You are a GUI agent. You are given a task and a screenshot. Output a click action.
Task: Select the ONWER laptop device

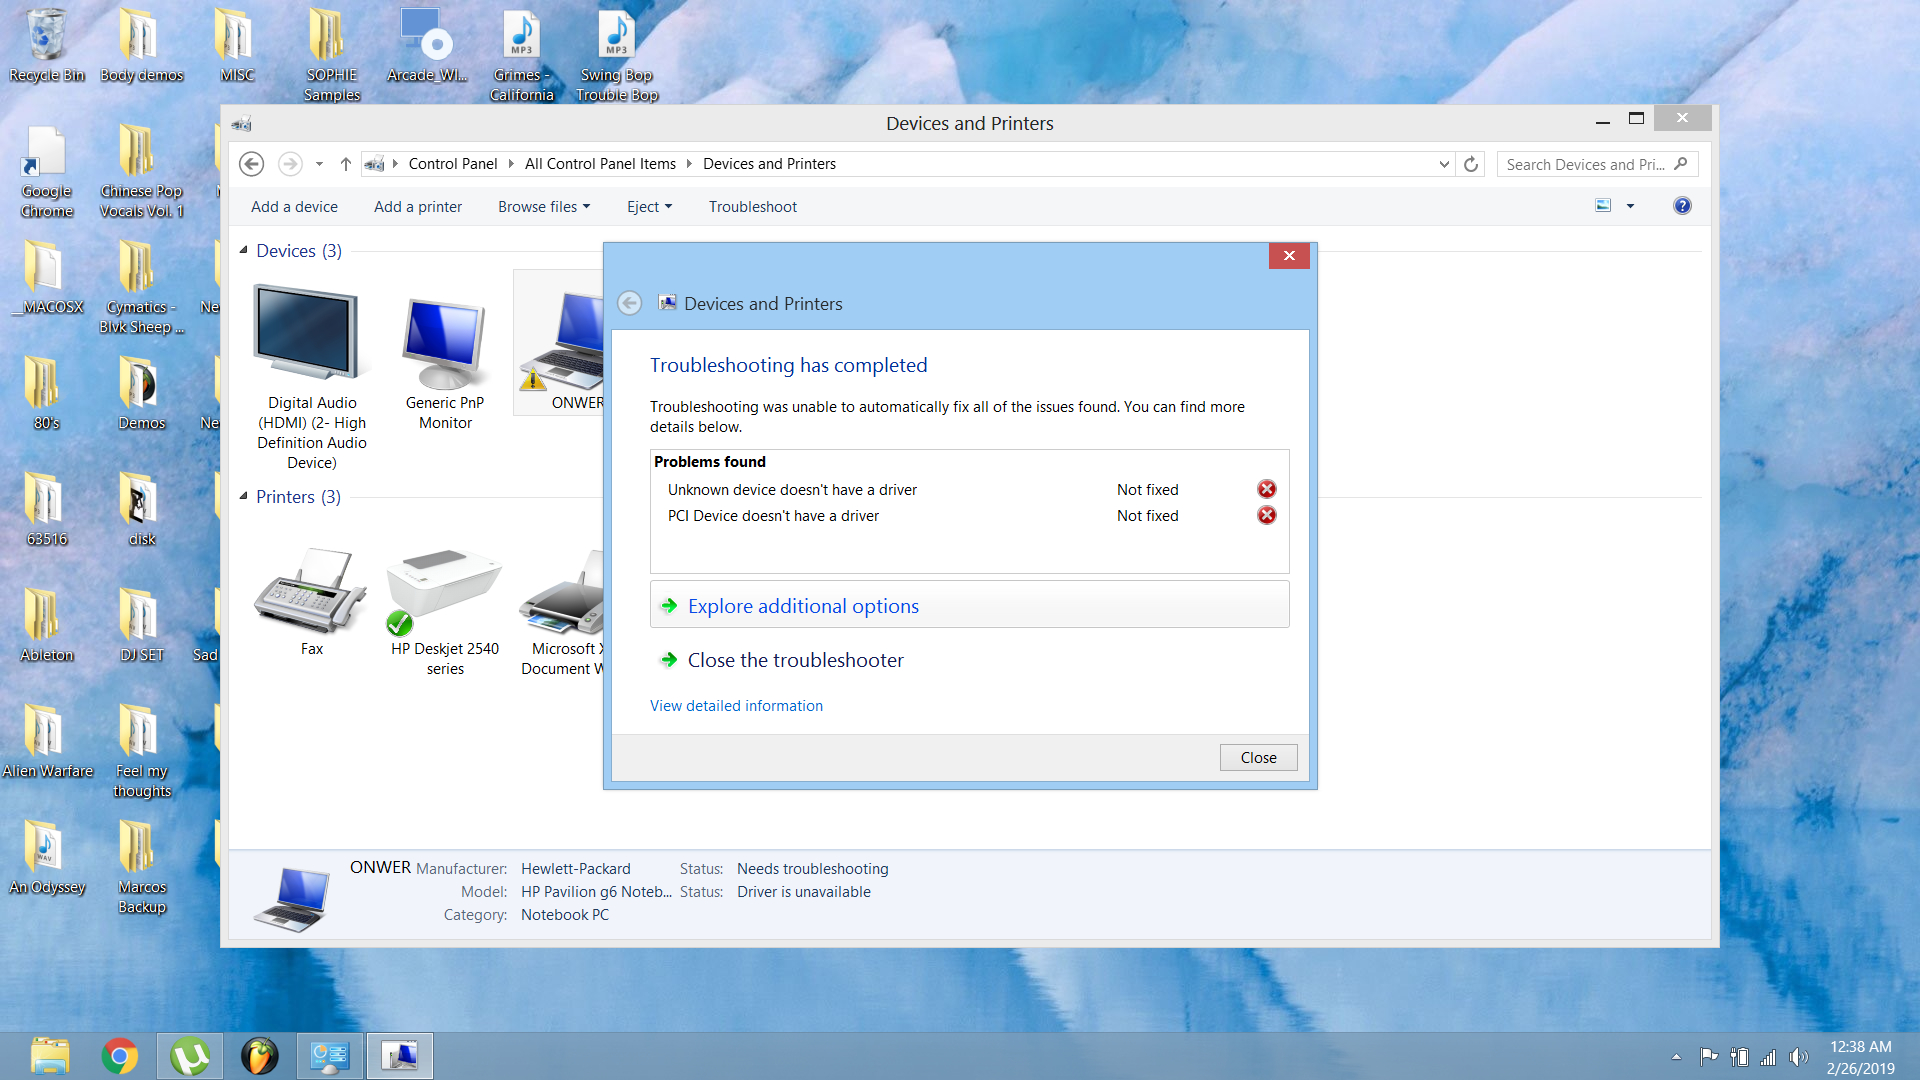coord(560,342)
